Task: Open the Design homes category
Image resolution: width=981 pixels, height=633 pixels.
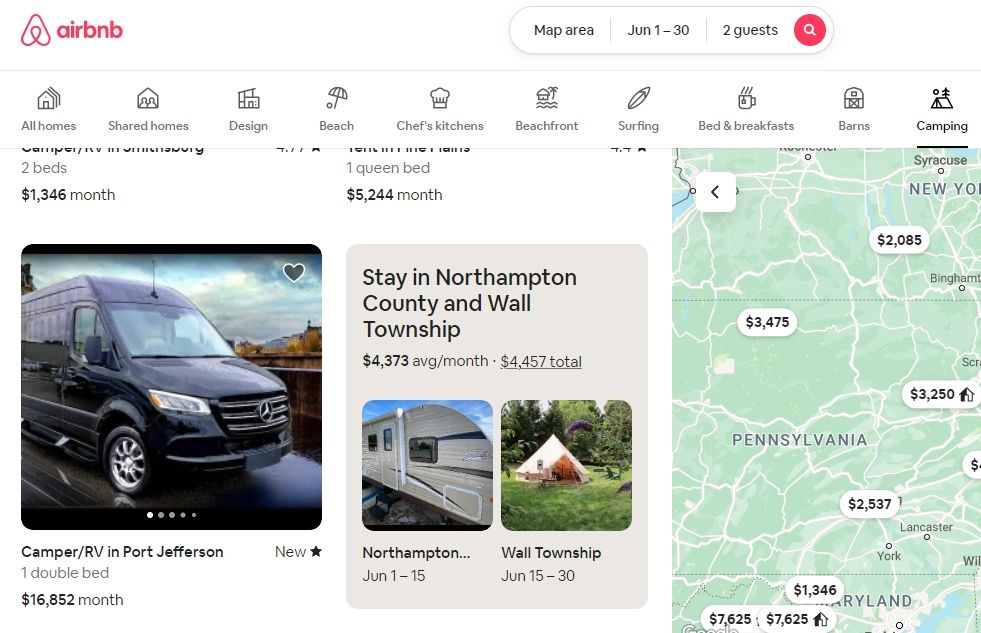Action: point(248,108)
